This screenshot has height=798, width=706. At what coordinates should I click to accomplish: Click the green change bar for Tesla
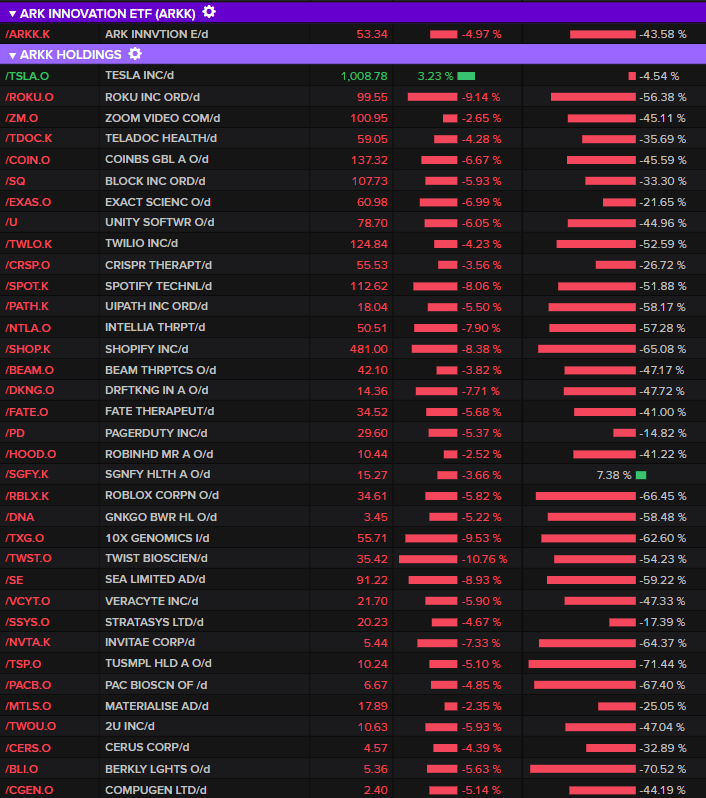(466, 76)
